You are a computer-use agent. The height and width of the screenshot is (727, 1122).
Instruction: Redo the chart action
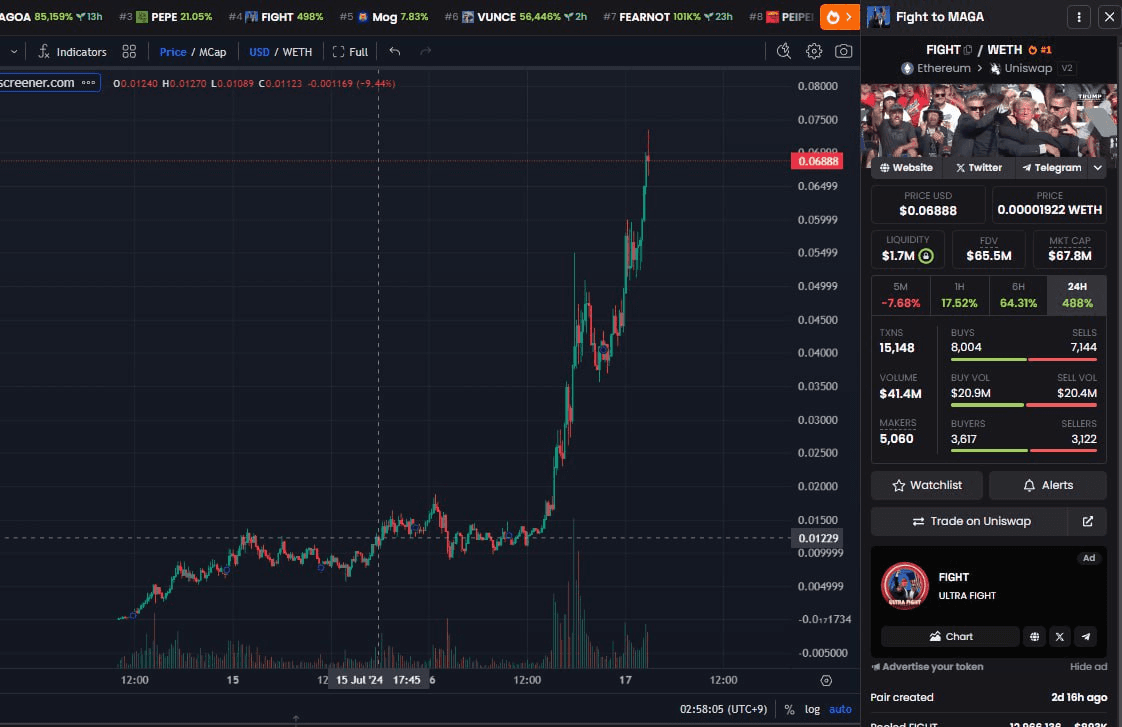pyautogui.click(x=426, y=52)
